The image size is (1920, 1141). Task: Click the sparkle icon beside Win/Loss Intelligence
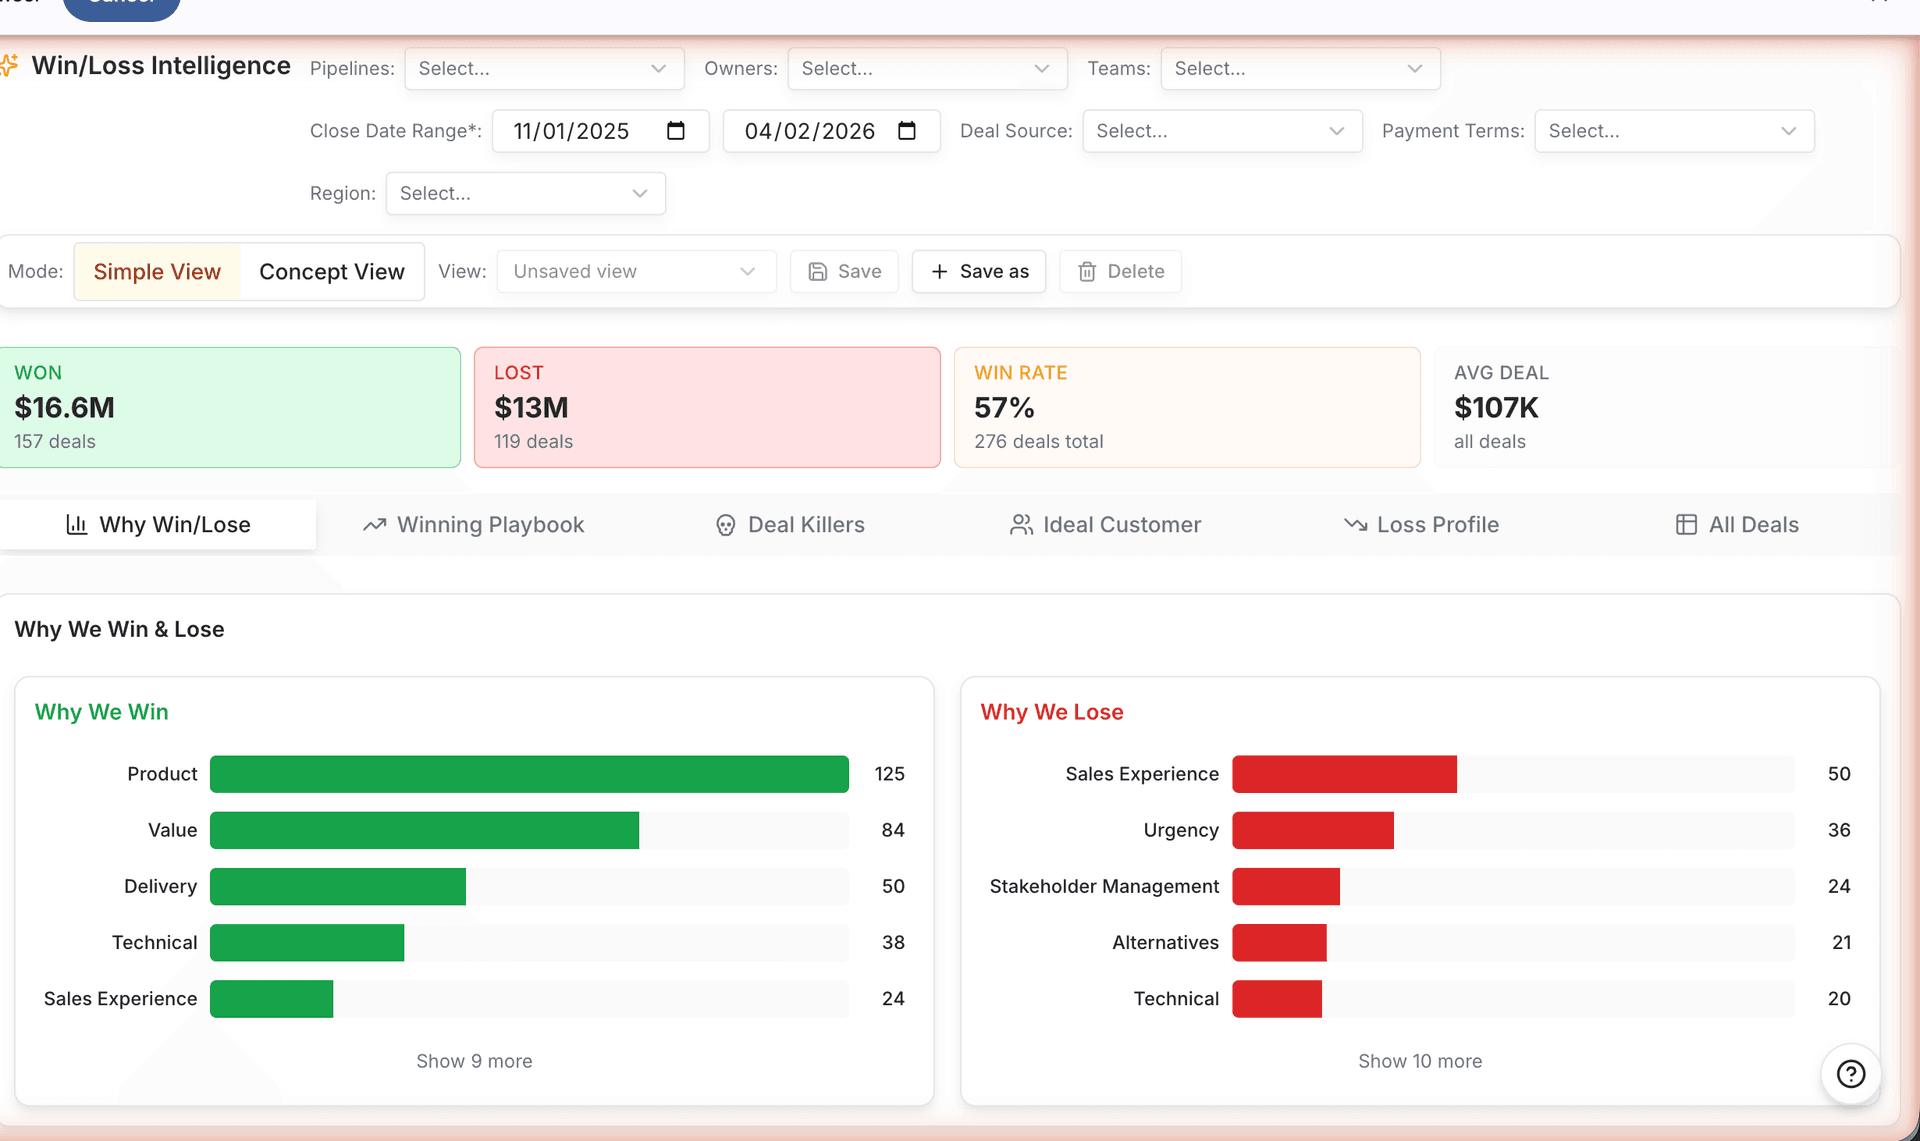pos(9,66)
